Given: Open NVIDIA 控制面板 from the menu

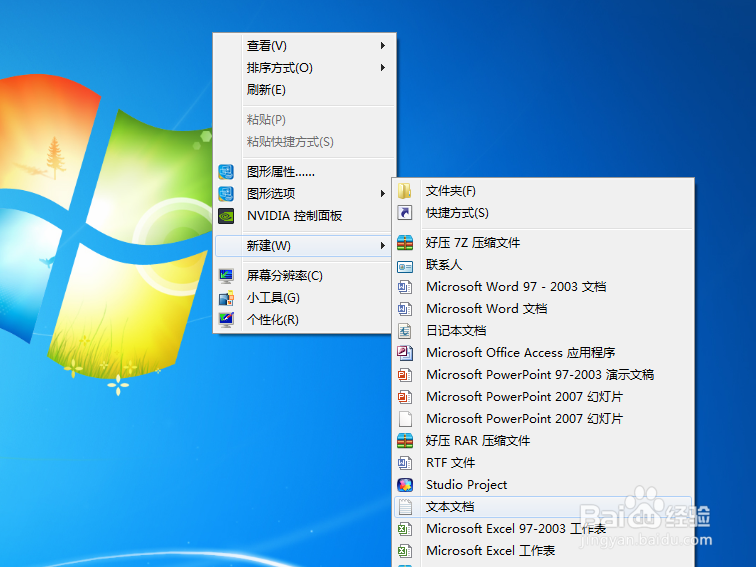Looking at the screenshot, I should 304,216.
